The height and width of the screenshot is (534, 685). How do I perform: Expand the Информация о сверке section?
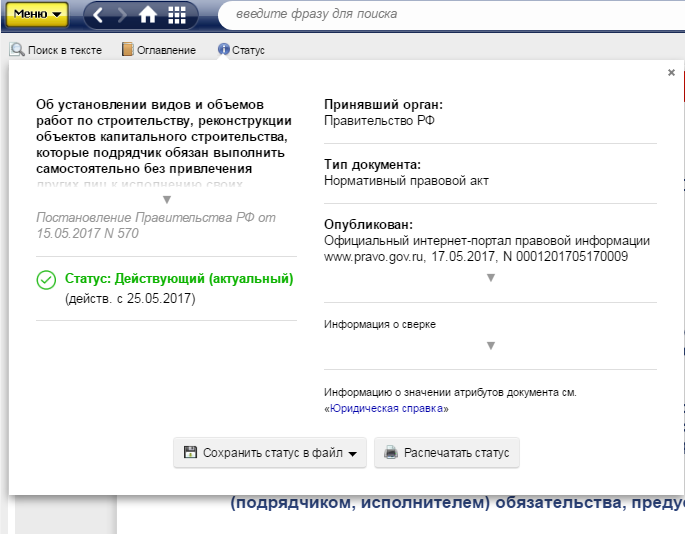[490, 346]
